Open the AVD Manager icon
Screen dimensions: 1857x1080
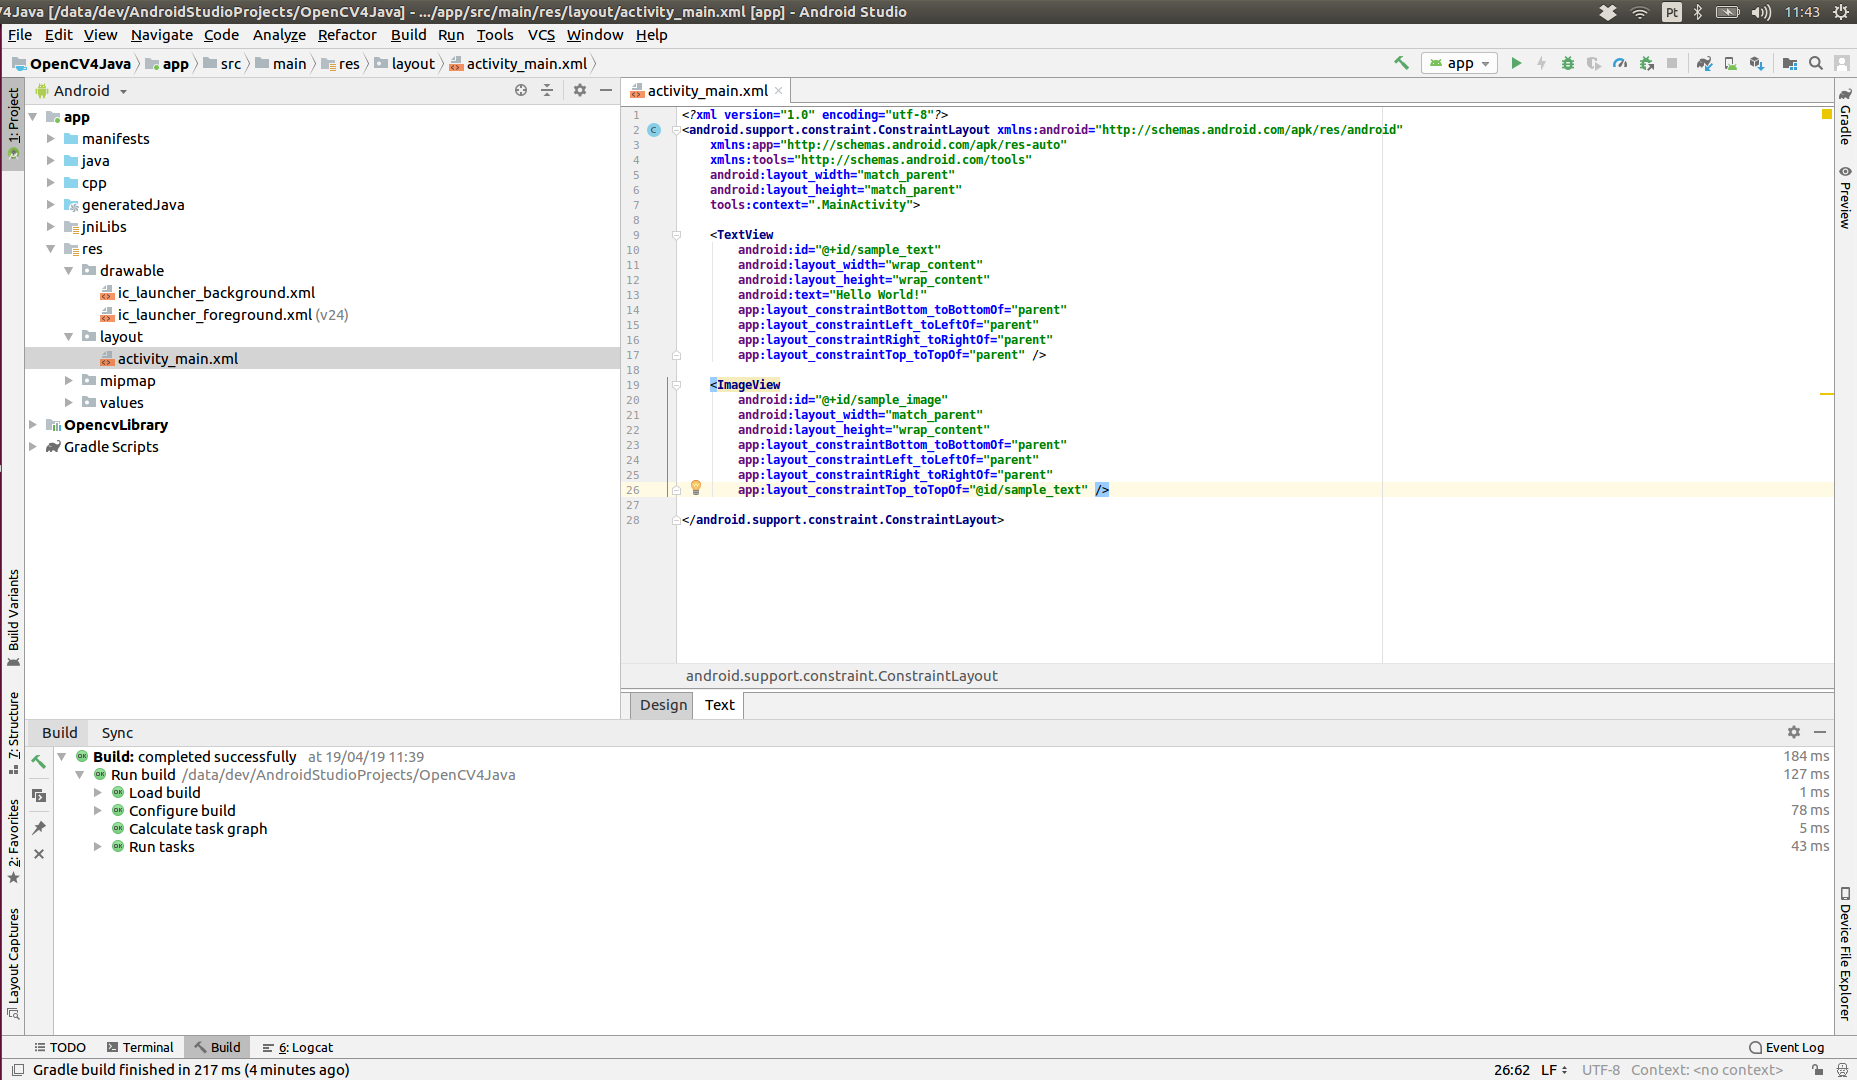[x=1730, y=63]
